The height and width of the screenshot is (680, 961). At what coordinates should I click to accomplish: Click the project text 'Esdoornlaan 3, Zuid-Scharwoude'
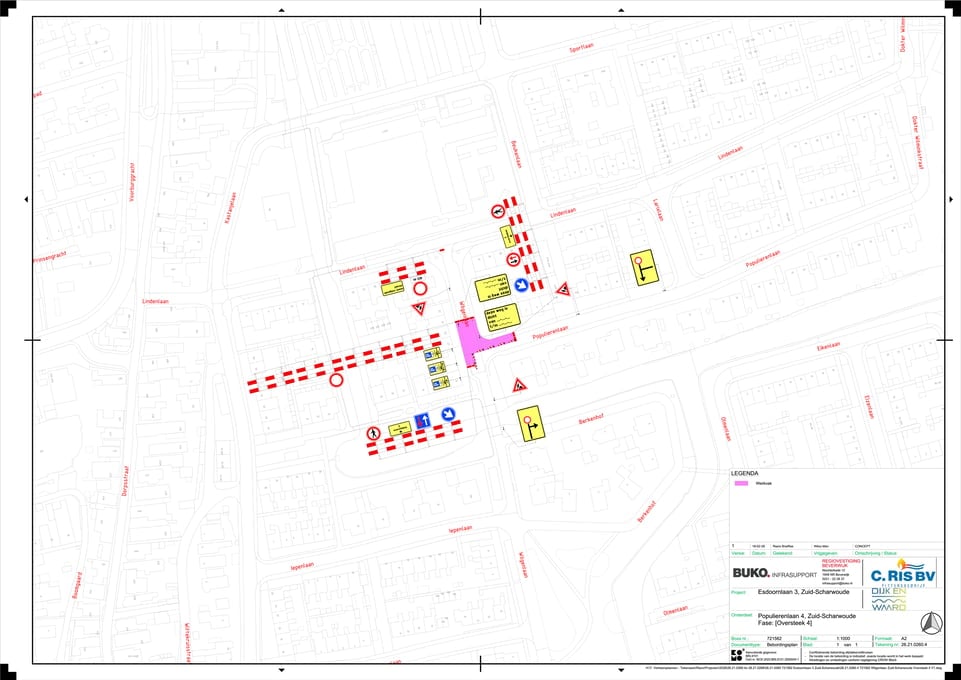tap(803, 592)
